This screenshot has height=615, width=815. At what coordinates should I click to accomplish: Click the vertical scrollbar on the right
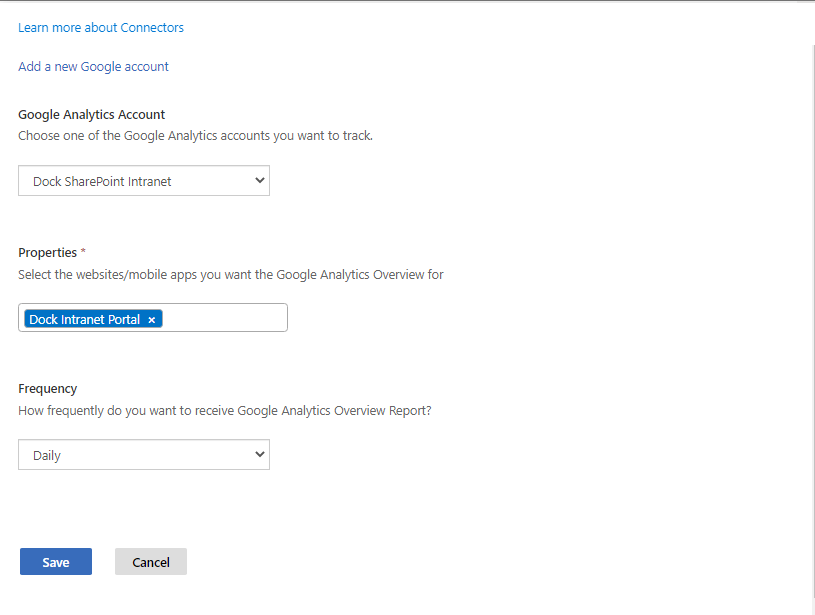pyautogui.click(x=812, y=322)
